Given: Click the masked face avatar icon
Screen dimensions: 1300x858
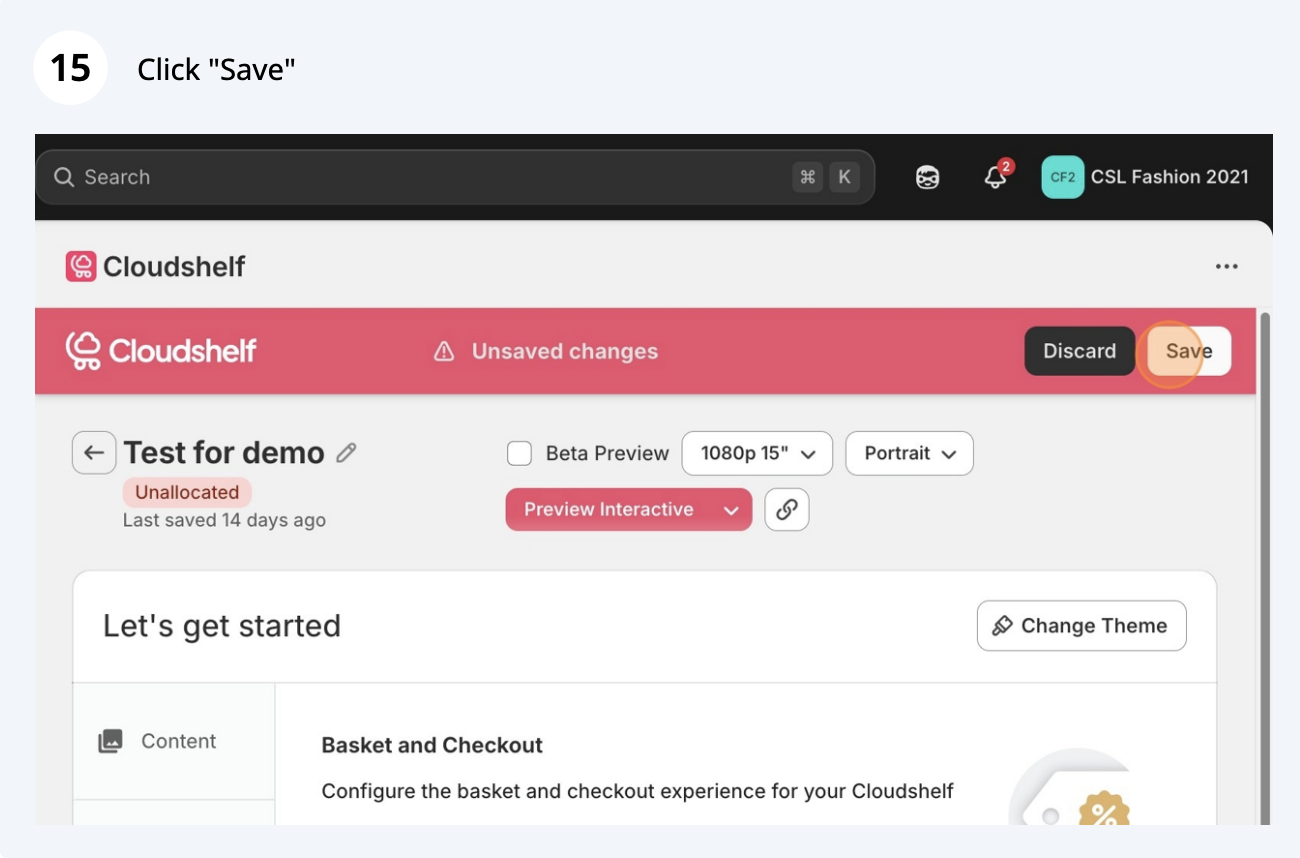Looking at the screenshot, I should pos(928,178).
